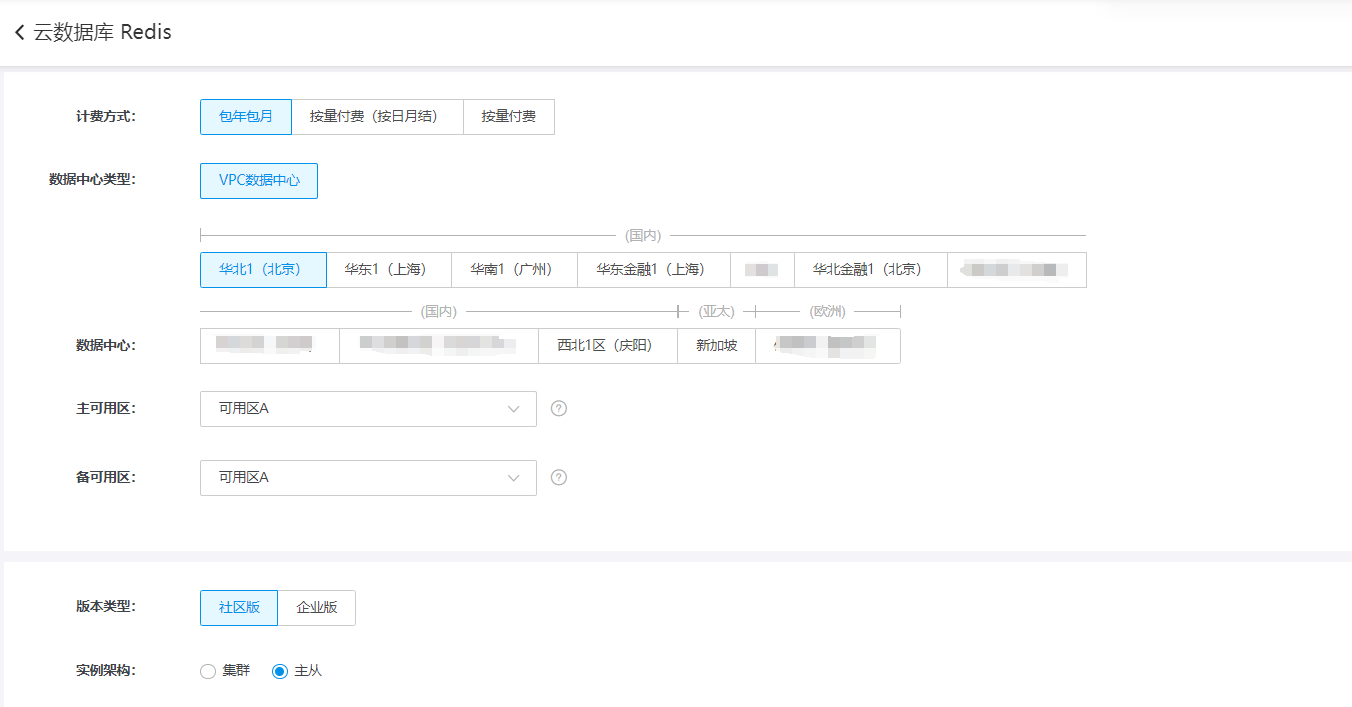
Task: Select 华南1（广州） data center
Action: click(514, 269)
